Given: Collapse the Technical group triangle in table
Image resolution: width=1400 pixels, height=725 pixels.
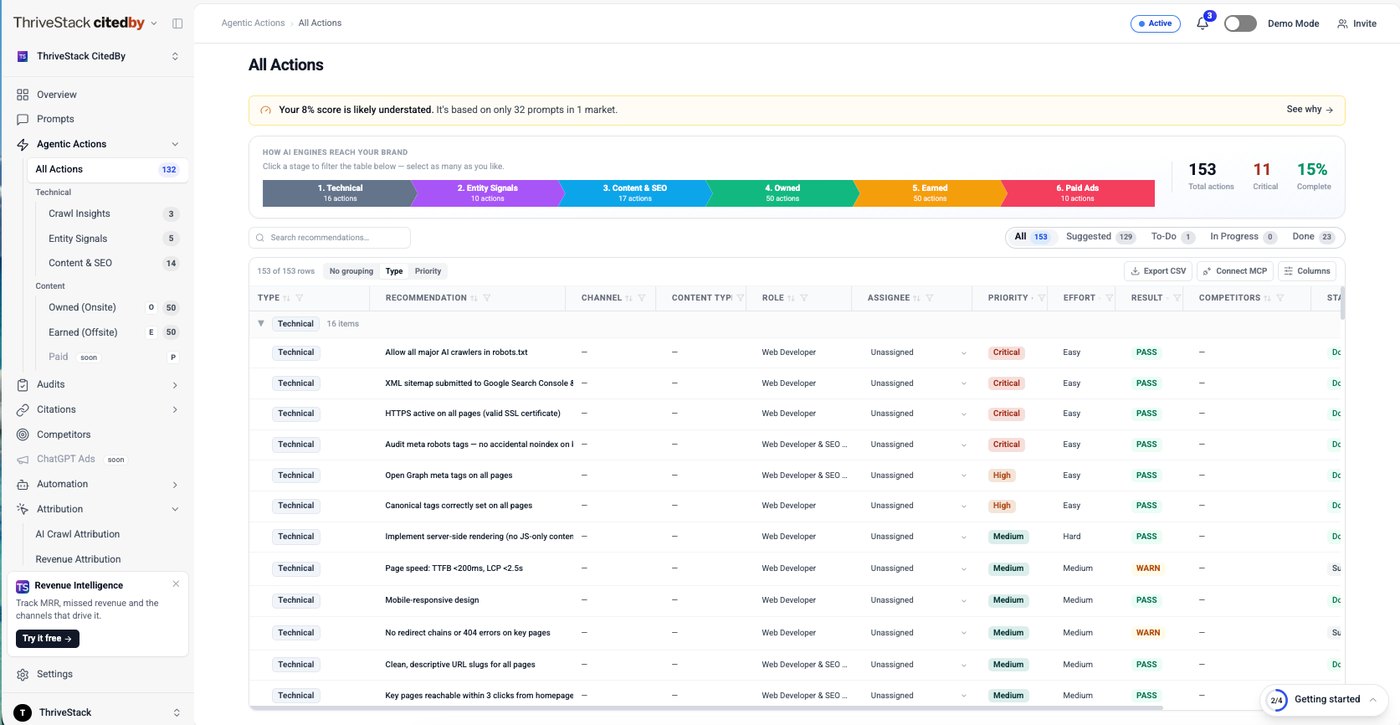Looking at the screenshot, I should coord(261,323).
